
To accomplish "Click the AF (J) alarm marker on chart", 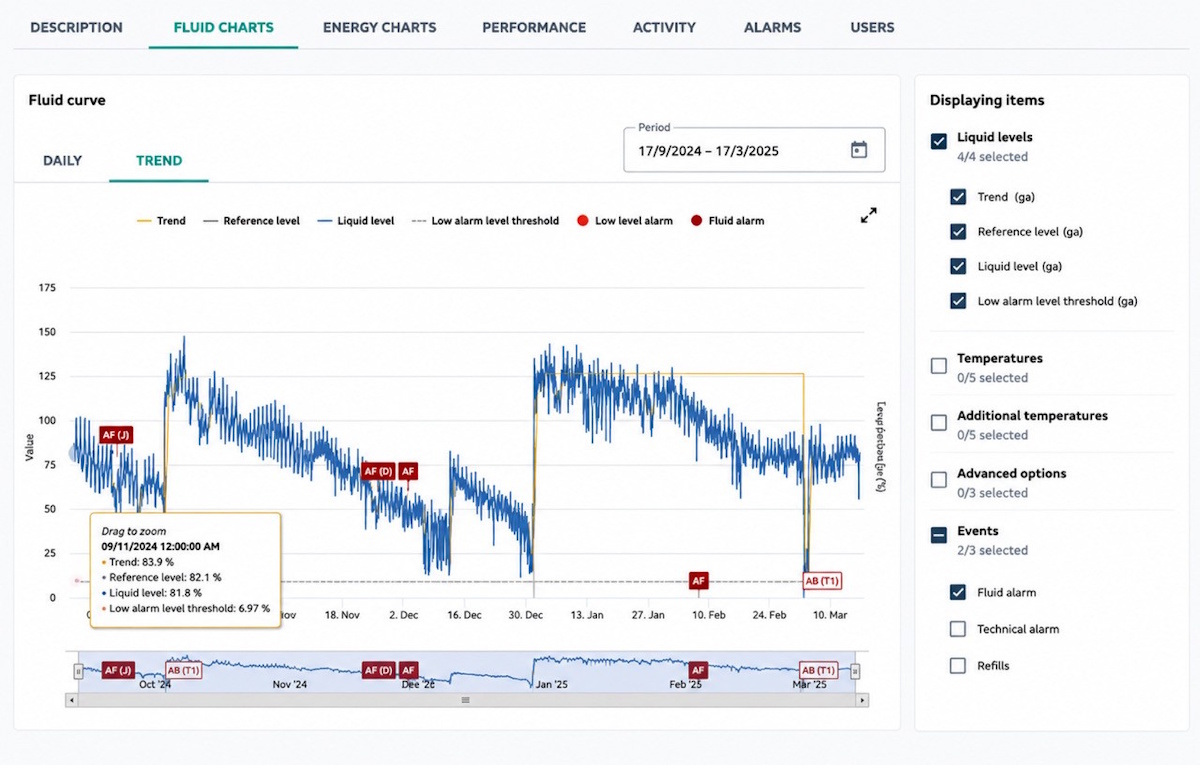I will point(116,434).
